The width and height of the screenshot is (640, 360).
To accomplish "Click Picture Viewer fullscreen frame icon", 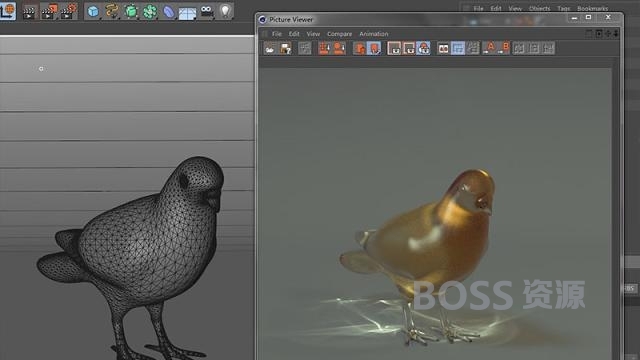I will click(x=599, y=34).
